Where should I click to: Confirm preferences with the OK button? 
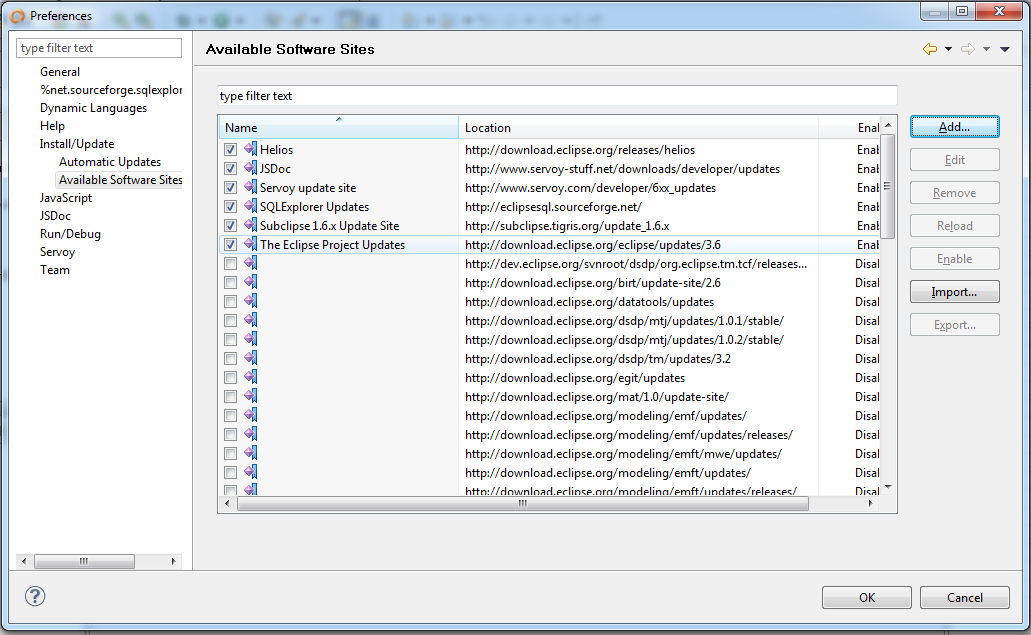867,598
